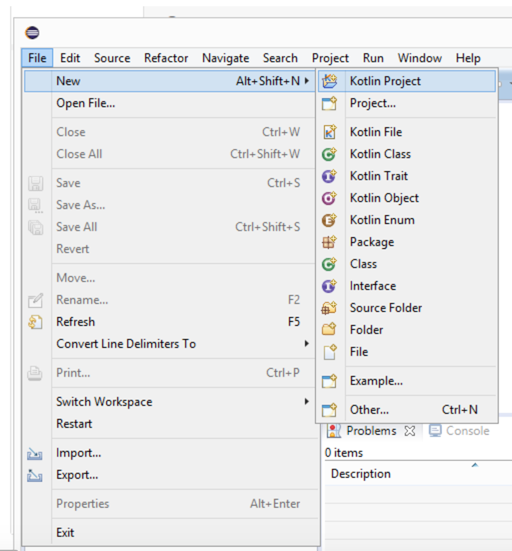The image size is (512, 551).
Task: Click the Eclipse logo in title bar
Action: click(x=32, y=33)
